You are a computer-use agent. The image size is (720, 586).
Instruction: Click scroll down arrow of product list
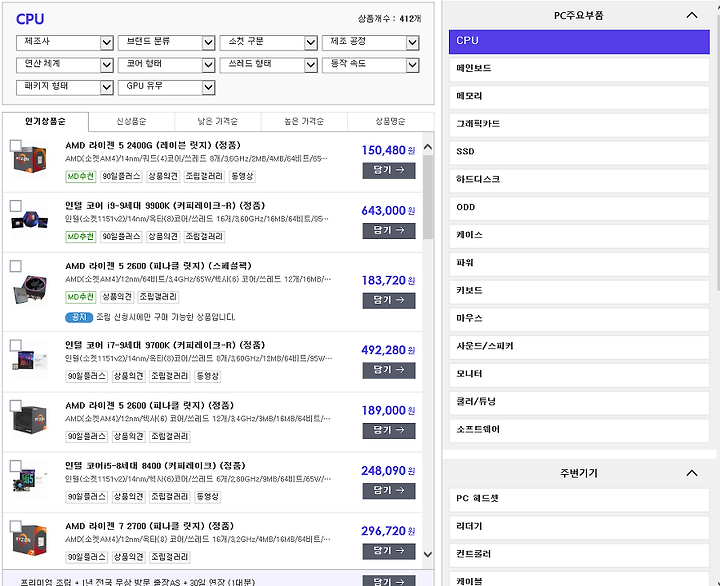coord(428,554)
